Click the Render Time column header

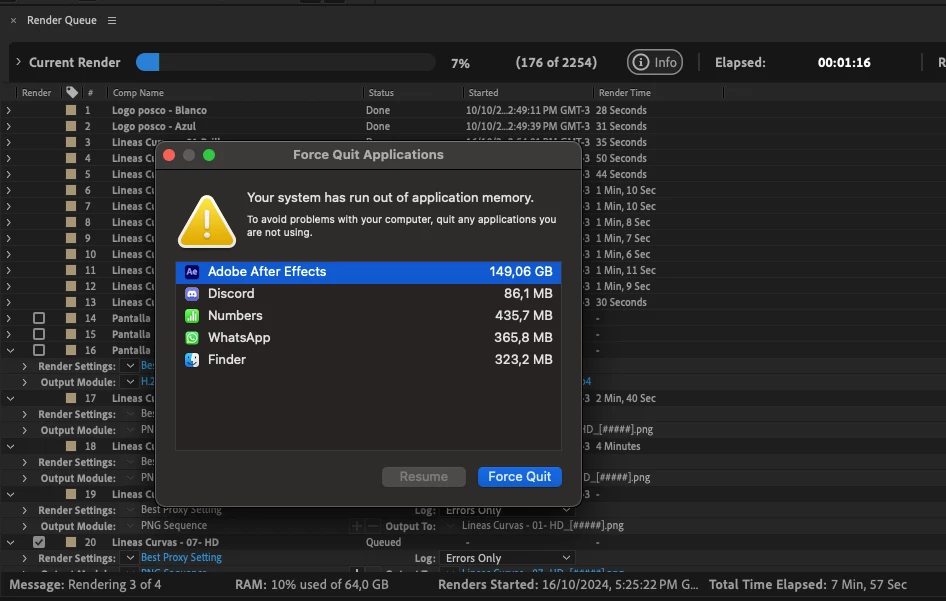[624, 92]
